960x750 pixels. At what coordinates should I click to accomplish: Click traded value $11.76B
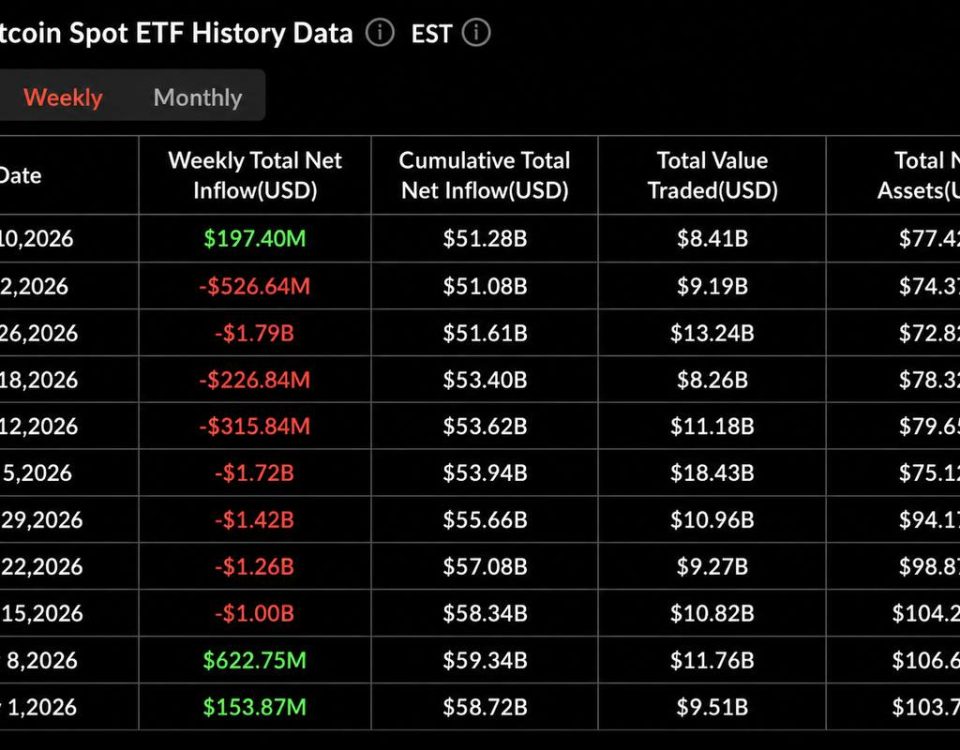click(x=712, y=660)
